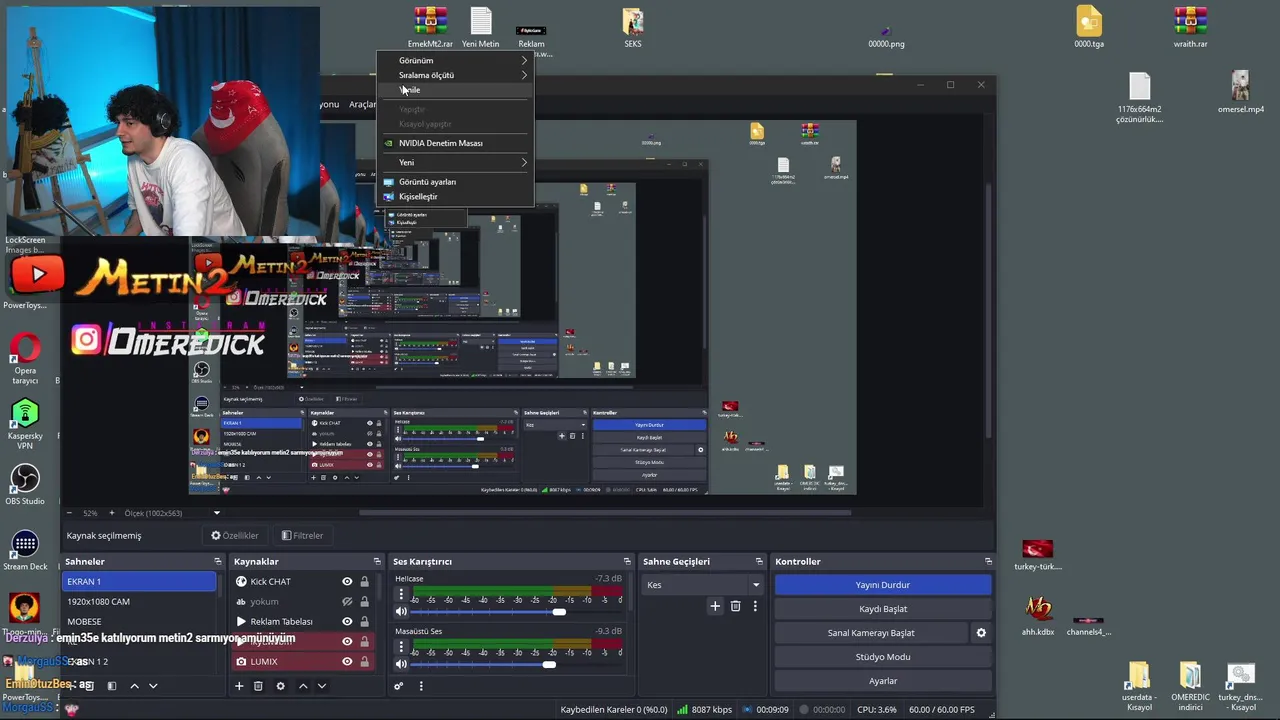Image resolution: width=1280 pixels, height=720 pixels.
Task: Hide the Kick CHAT source
Action: [x=347, y=582]
